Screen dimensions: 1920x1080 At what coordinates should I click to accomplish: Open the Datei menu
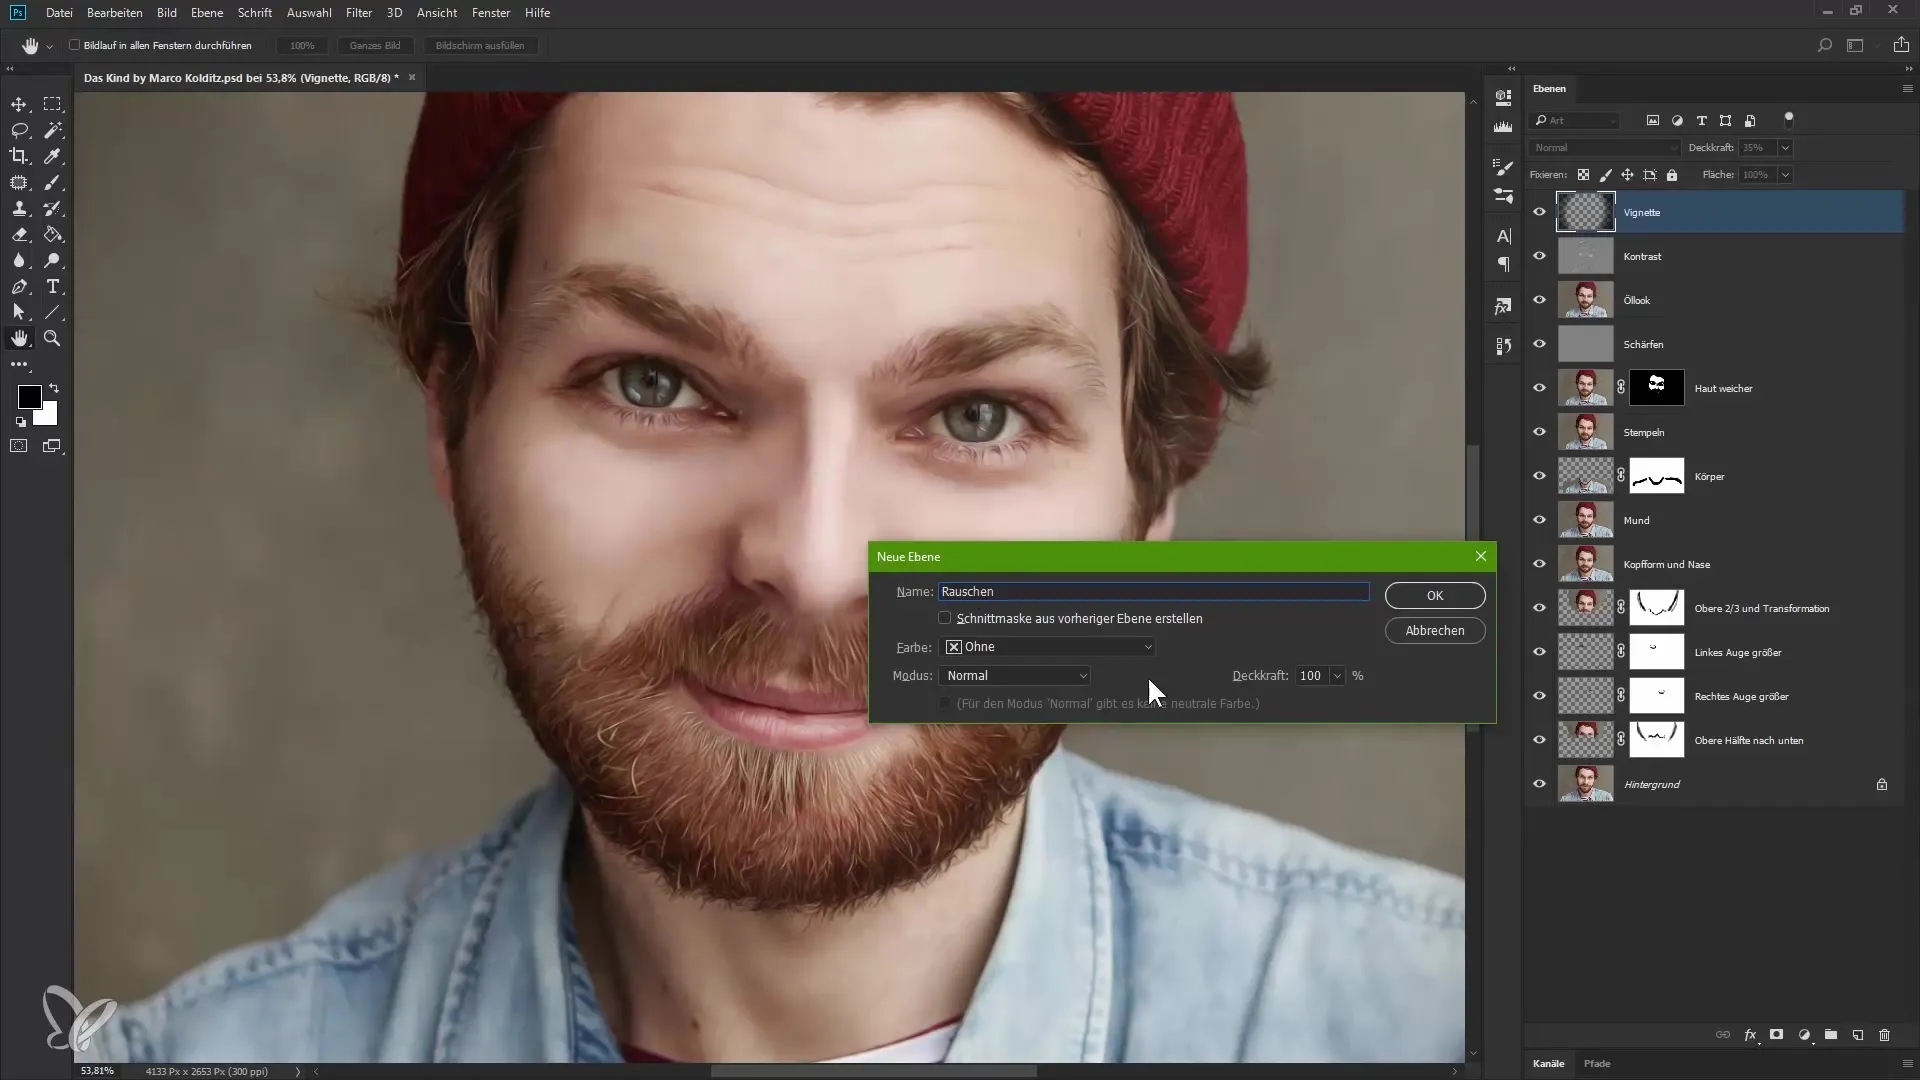pos(59,13)
